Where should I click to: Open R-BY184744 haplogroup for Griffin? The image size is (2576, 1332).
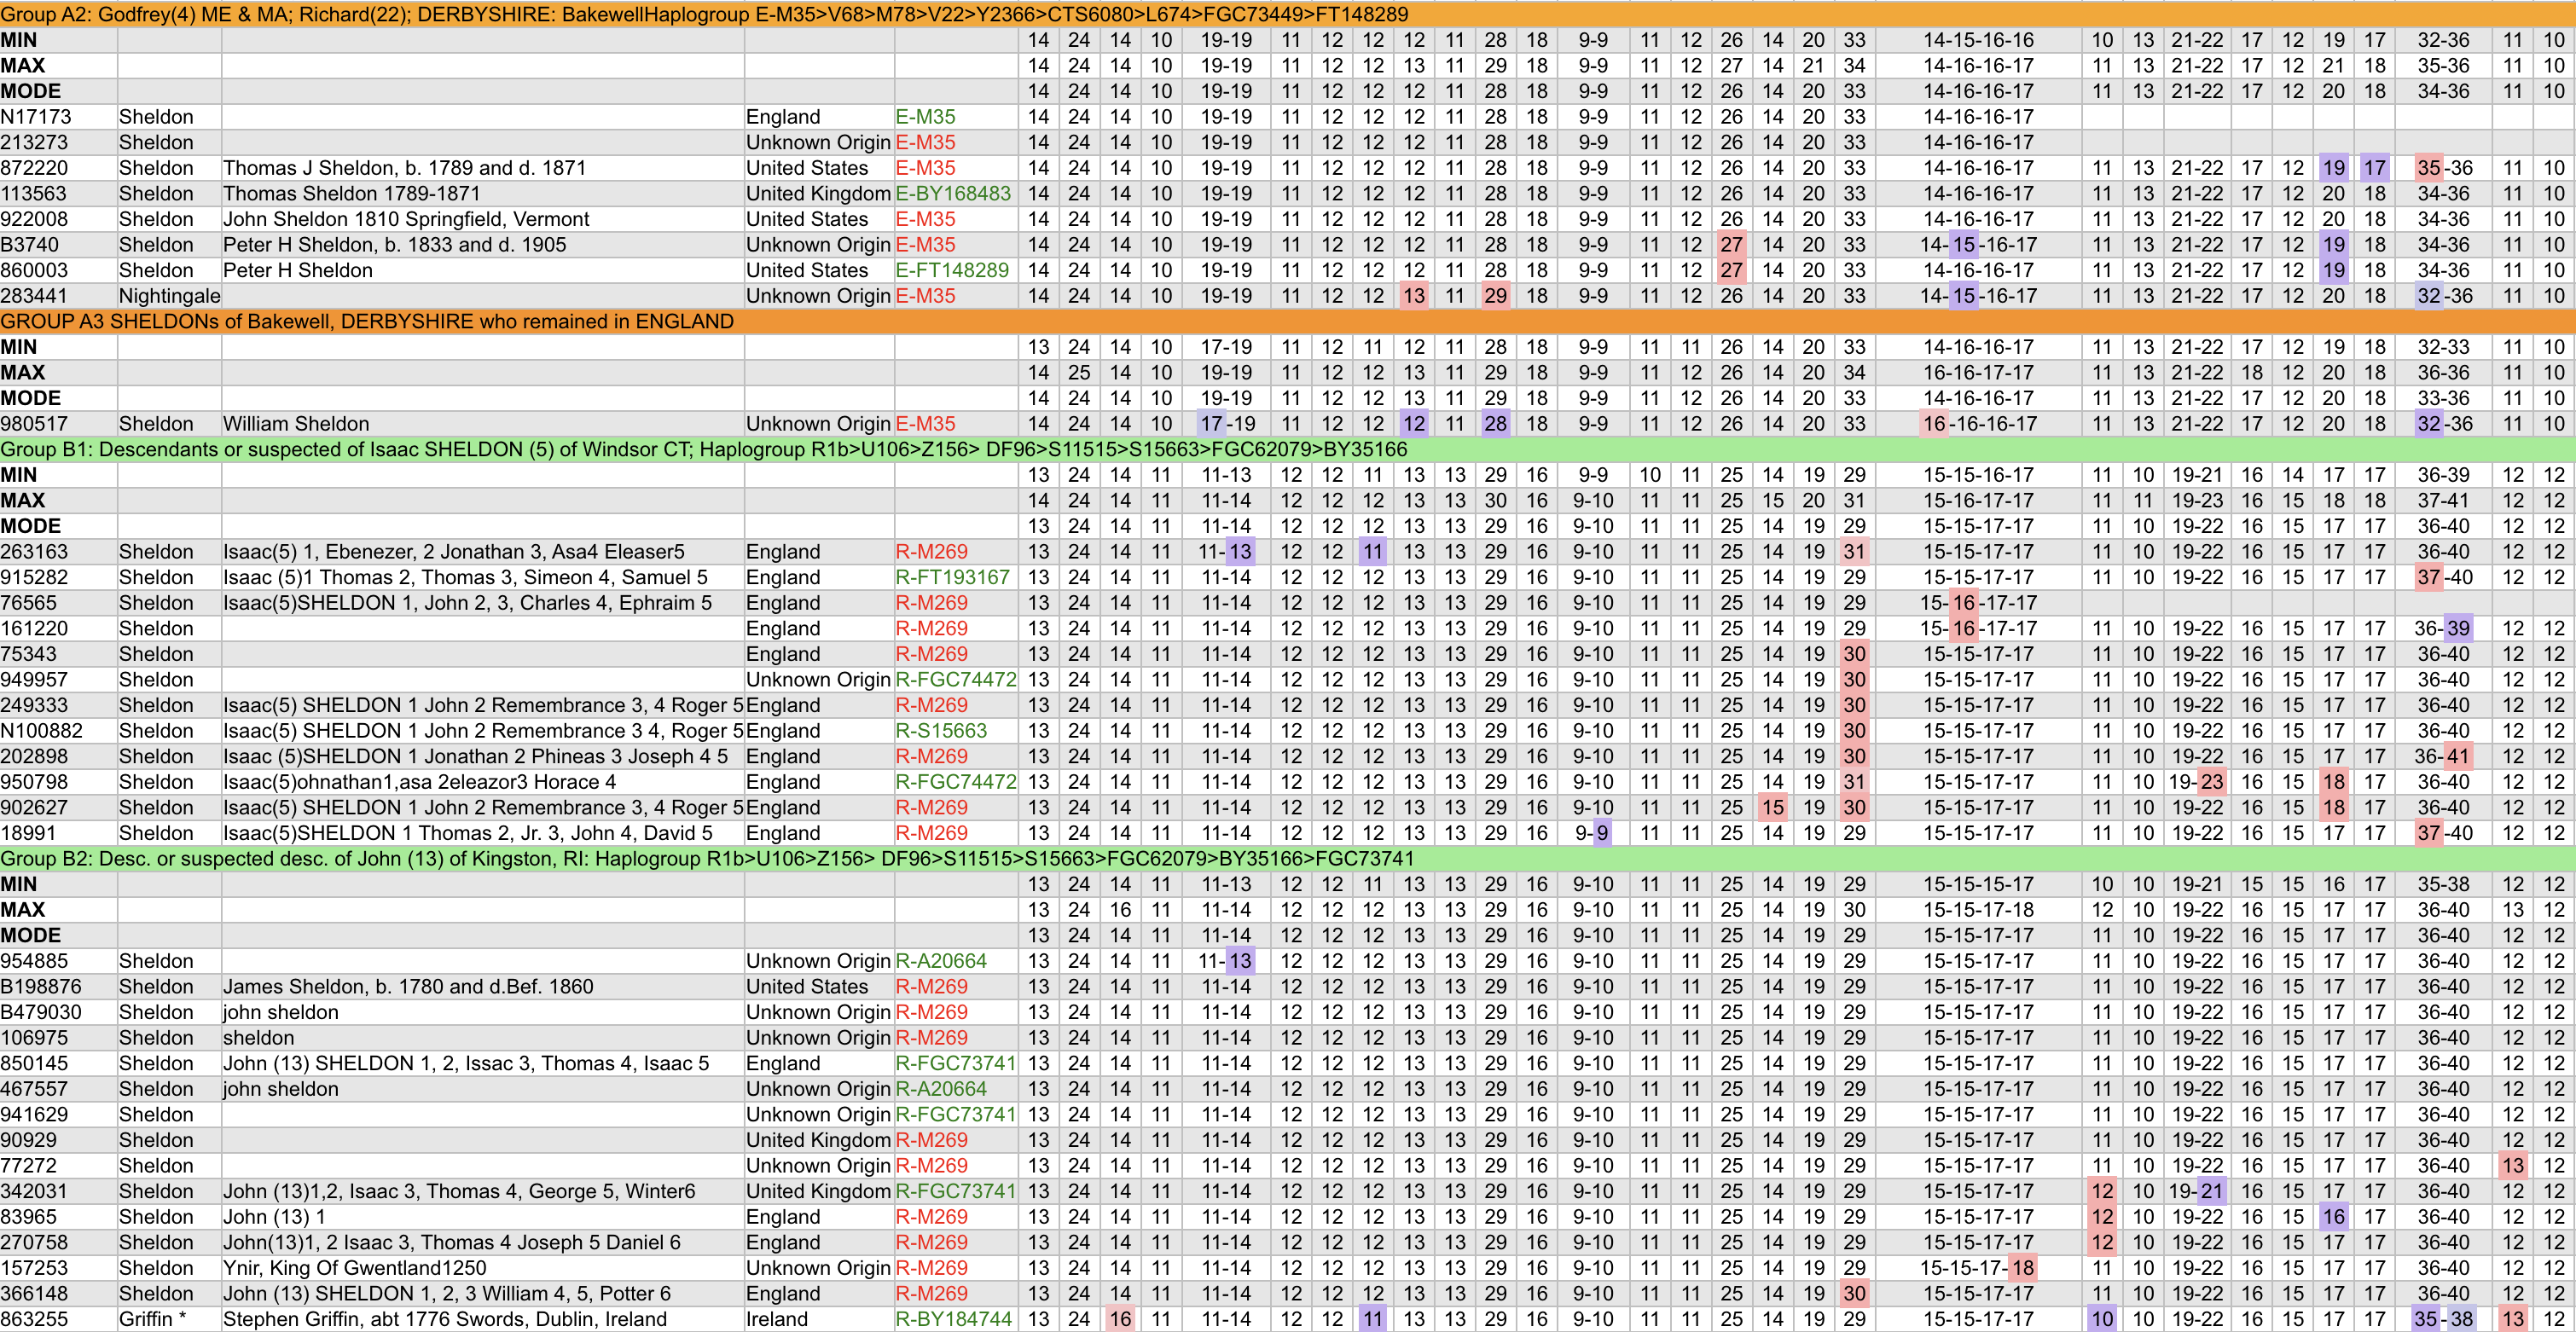[x=953, y=1319]
